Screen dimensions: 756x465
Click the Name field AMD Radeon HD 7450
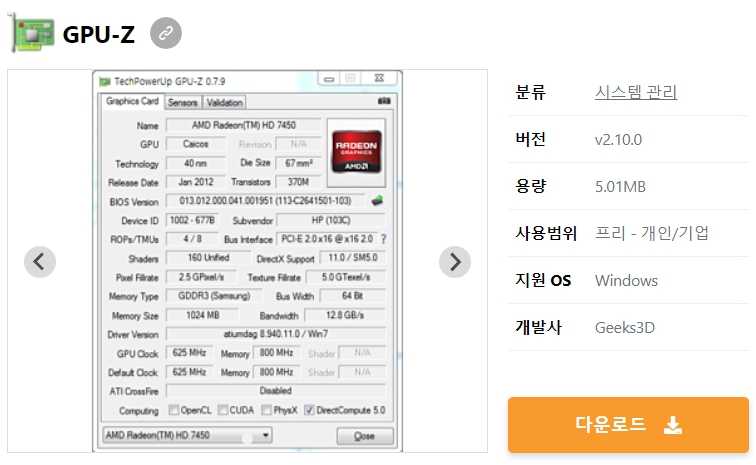tap(243, 125)
